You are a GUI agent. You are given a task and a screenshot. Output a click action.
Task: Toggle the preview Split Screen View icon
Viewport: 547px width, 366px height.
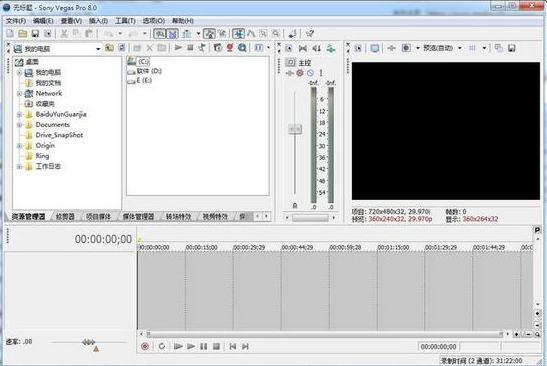pyautogui.click(x=406, y=48)
